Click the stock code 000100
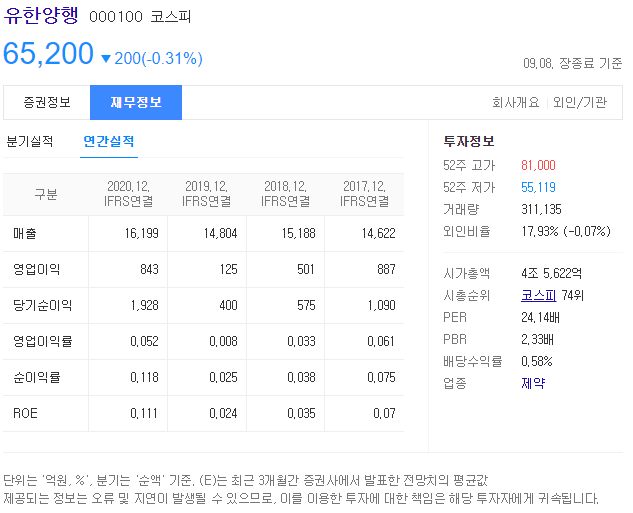This screenshot has width=633, height=513. click(116, 17)
